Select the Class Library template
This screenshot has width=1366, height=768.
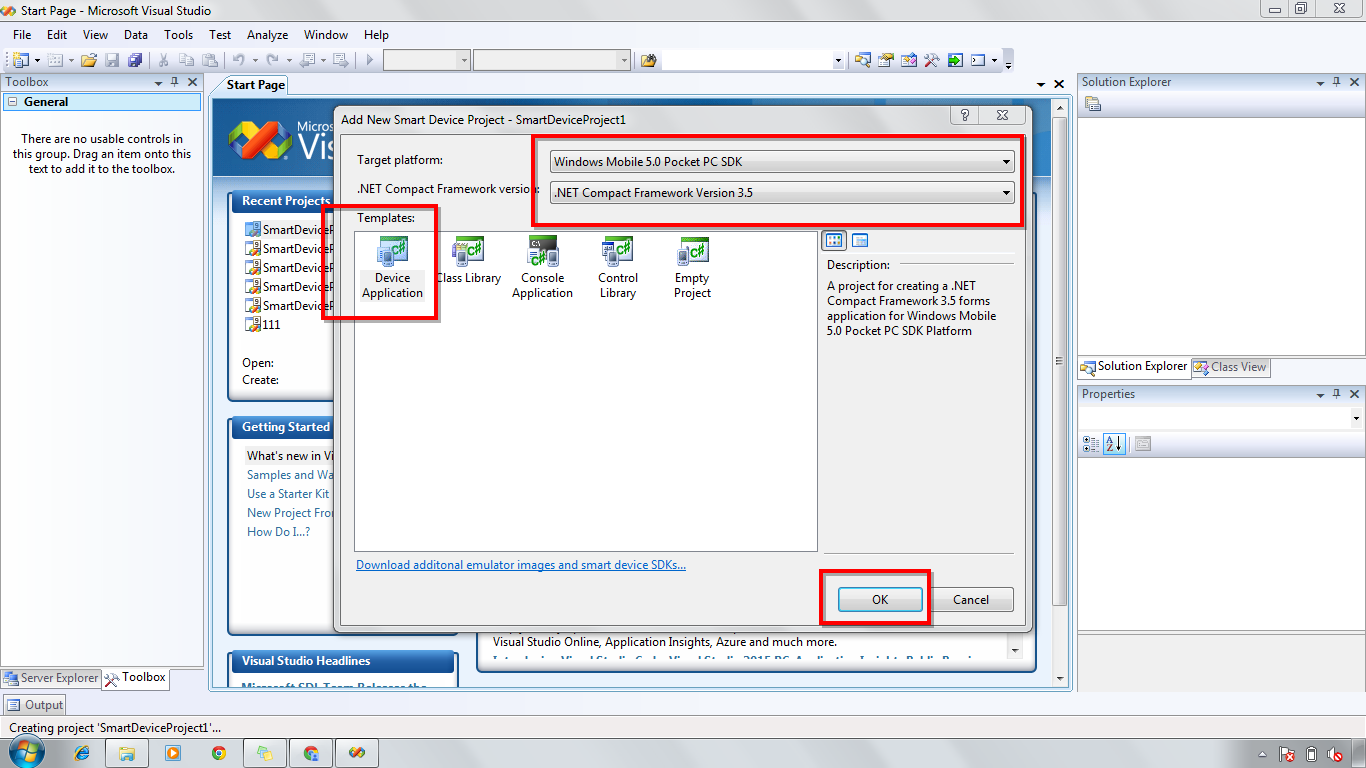(468, 261)
